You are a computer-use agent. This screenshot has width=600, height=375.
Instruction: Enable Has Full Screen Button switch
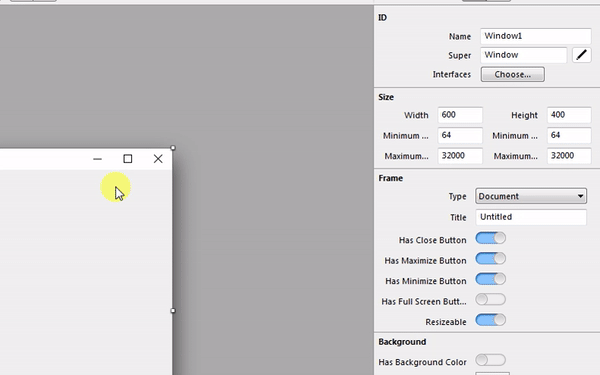(x=491, y=299)
